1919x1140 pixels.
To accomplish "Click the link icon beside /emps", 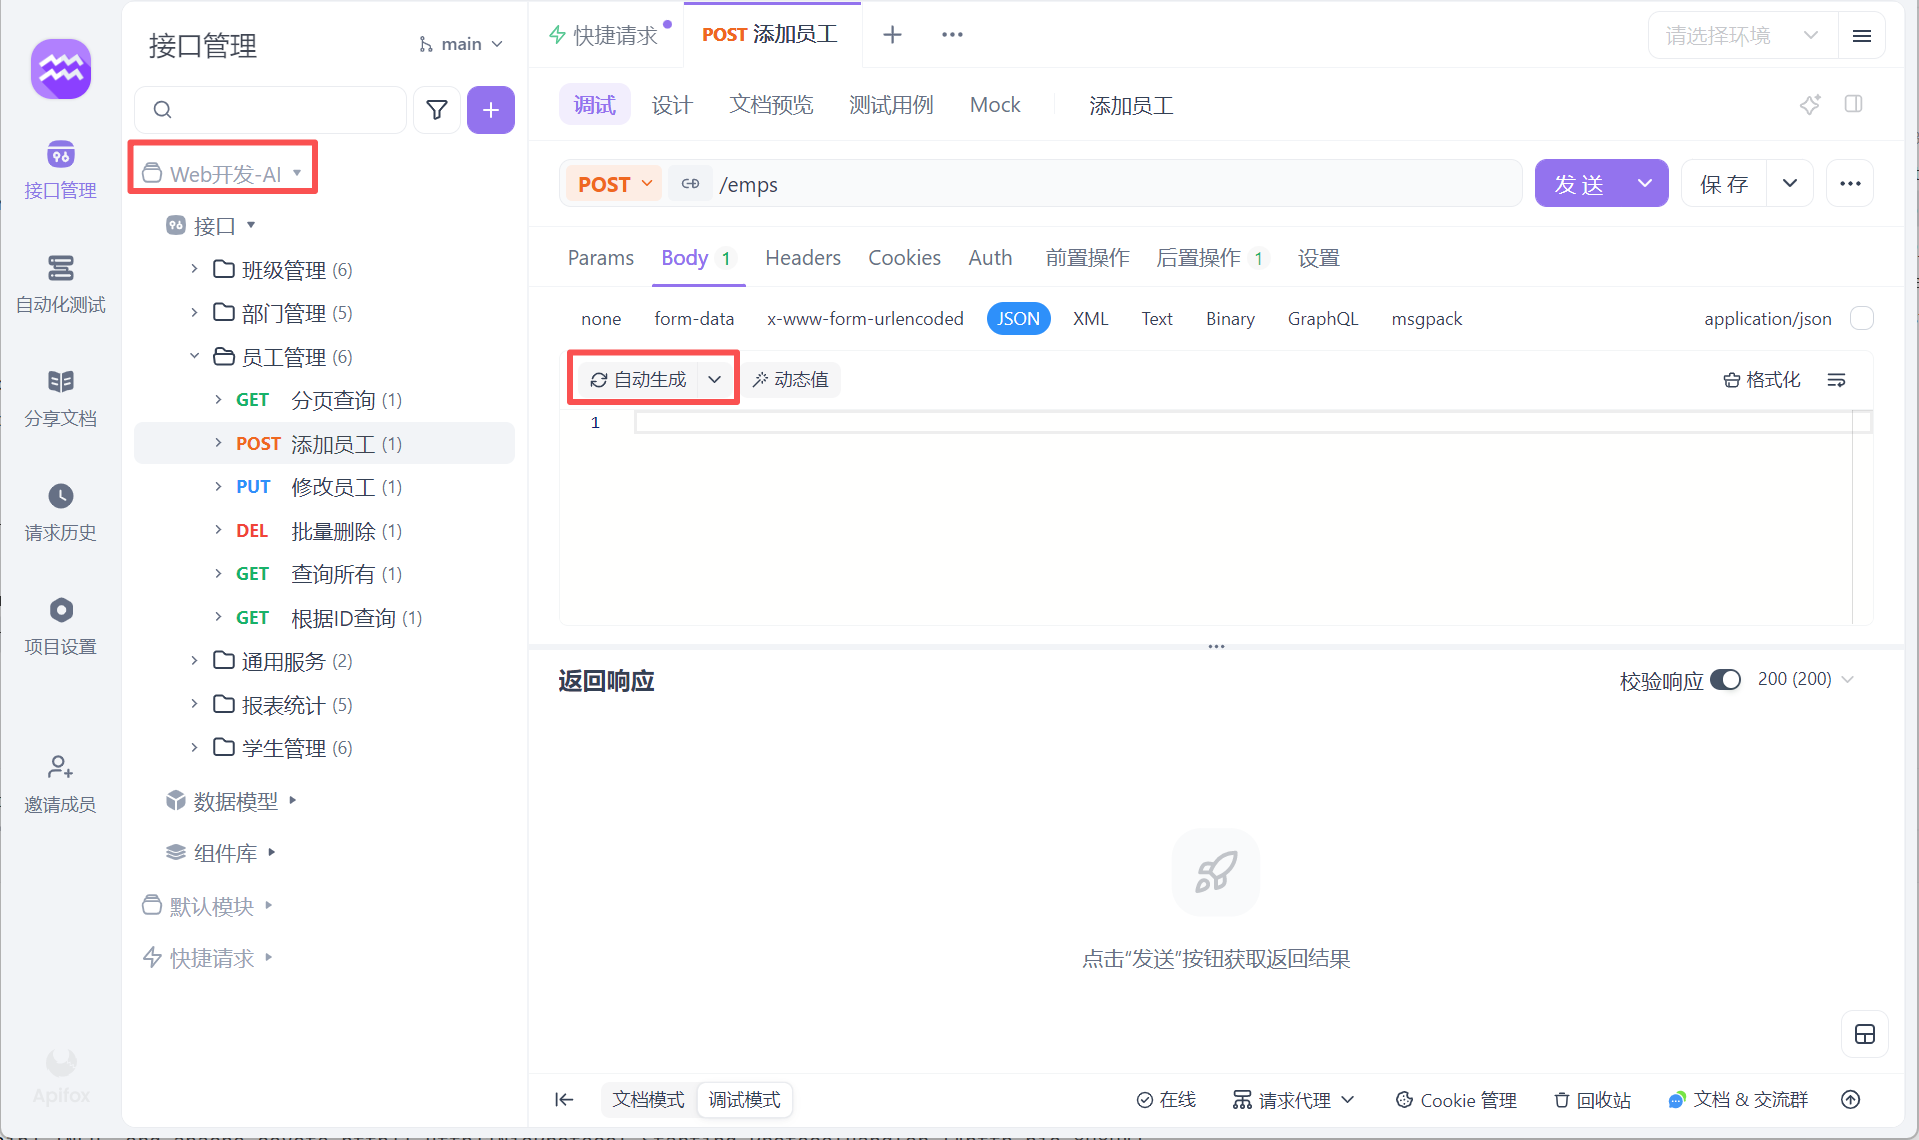I will click(x=690, y=184).
